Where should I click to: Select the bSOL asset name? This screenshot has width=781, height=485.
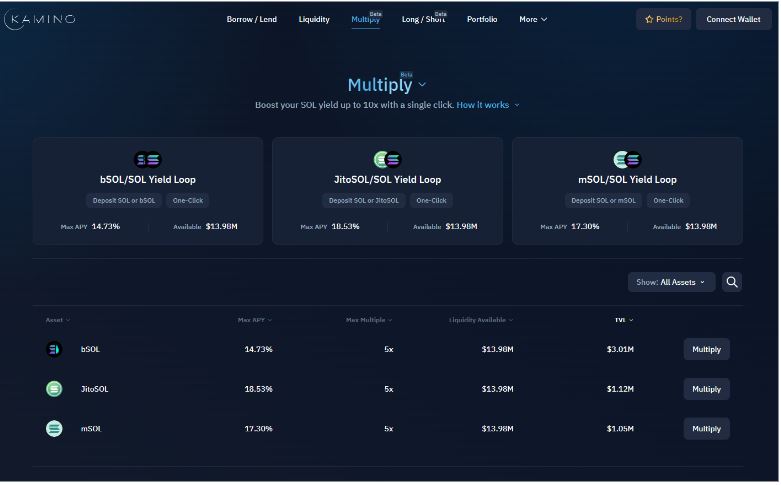pyautogui.click(x=90, y=350)
